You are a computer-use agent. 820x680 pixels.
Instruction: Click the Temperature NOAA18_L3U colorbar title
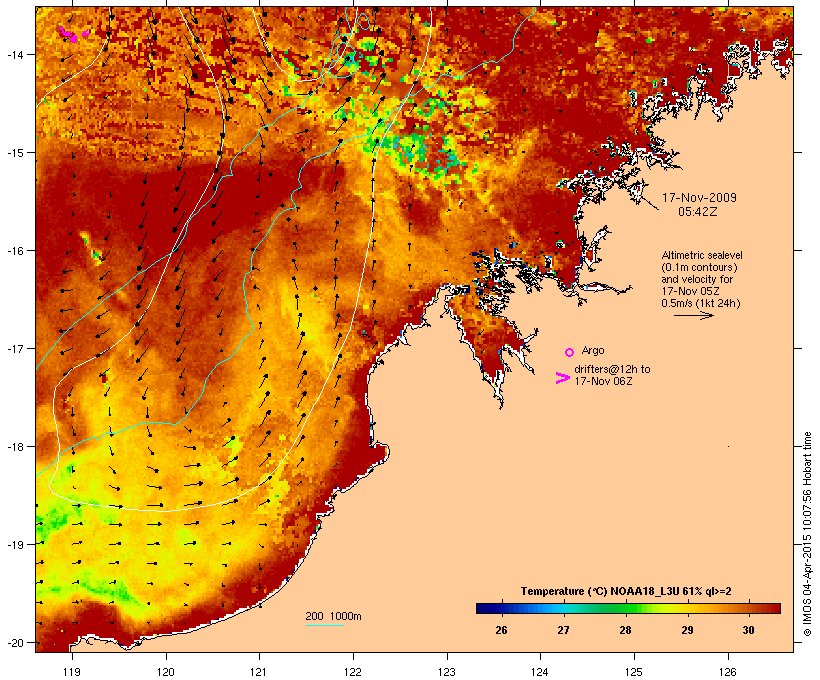[626, 591]
